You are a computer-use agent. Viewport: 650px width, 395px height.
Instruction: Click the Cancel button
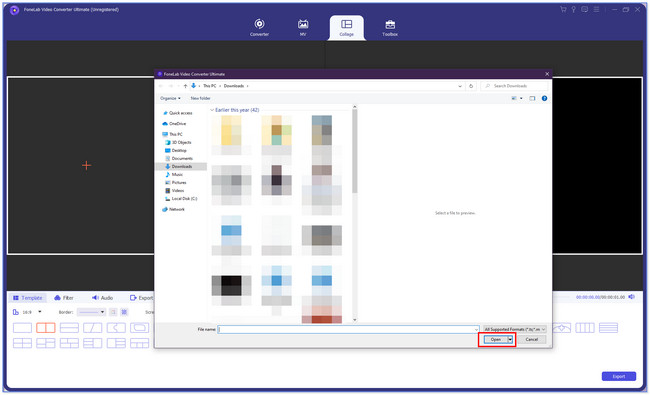click(531, 339)
